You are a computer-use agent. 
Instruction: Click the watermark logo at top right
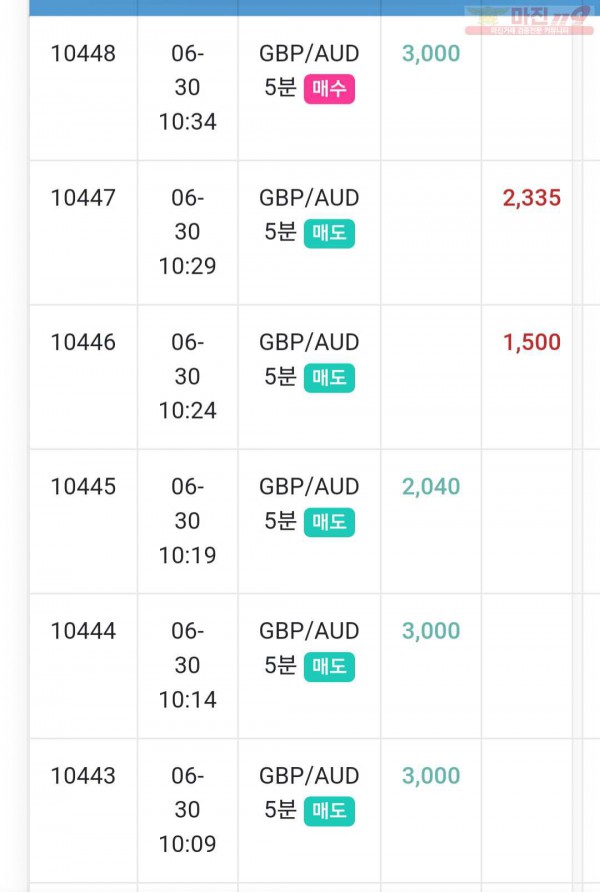(529, 20)
